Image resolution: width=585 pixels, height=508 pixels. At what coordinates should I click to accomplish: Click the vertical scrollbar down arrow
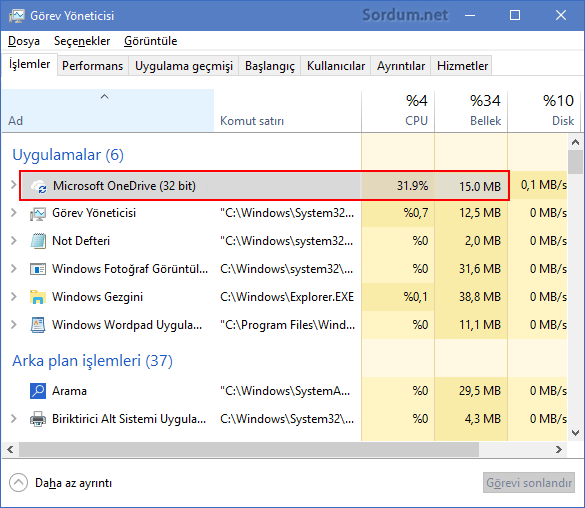click(575, 433)
